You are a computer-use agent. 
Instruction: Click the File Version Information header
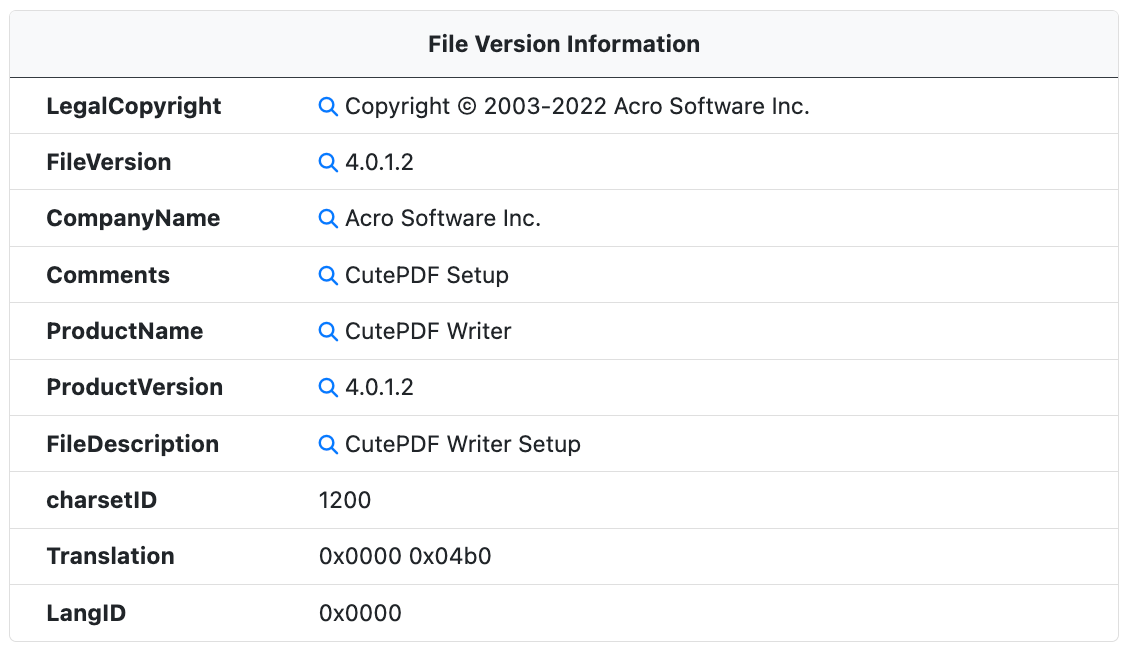[x=564, y=44]
